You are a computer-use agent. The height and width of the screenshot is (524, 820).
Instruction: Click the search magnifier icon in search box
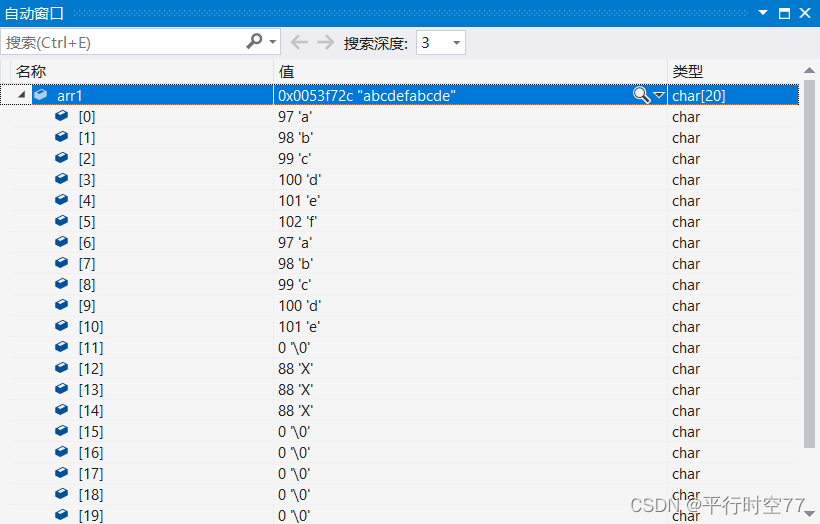click(x=254, y=41)
